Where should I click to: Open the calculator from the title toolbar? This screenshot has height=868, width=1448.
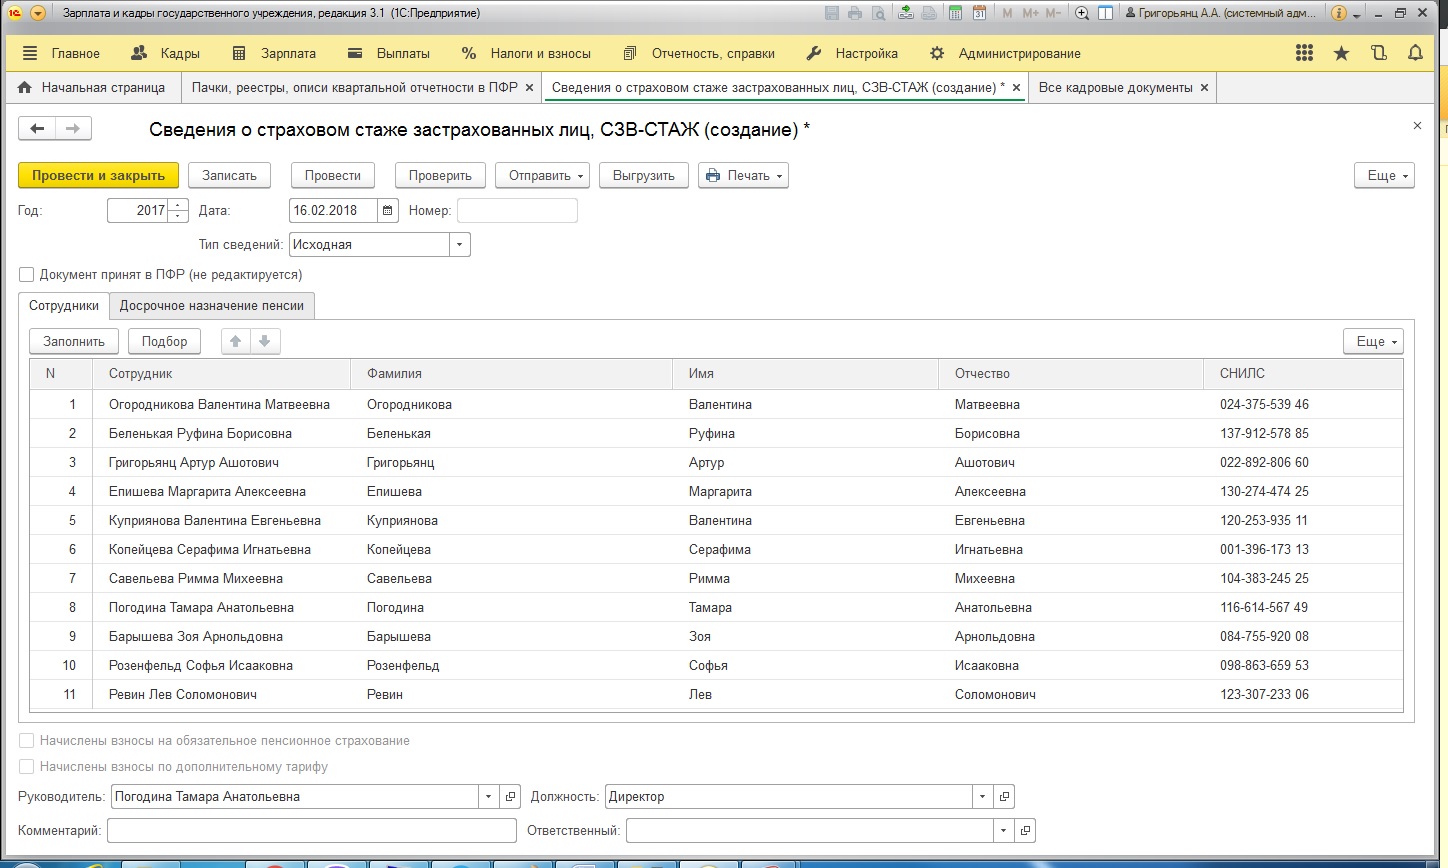pyautogui.click(x=955, y=13)
